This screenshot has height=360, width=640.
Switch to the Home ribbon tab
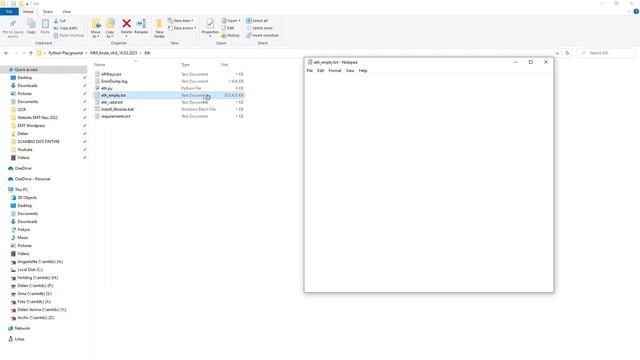[x=28, y=11]
